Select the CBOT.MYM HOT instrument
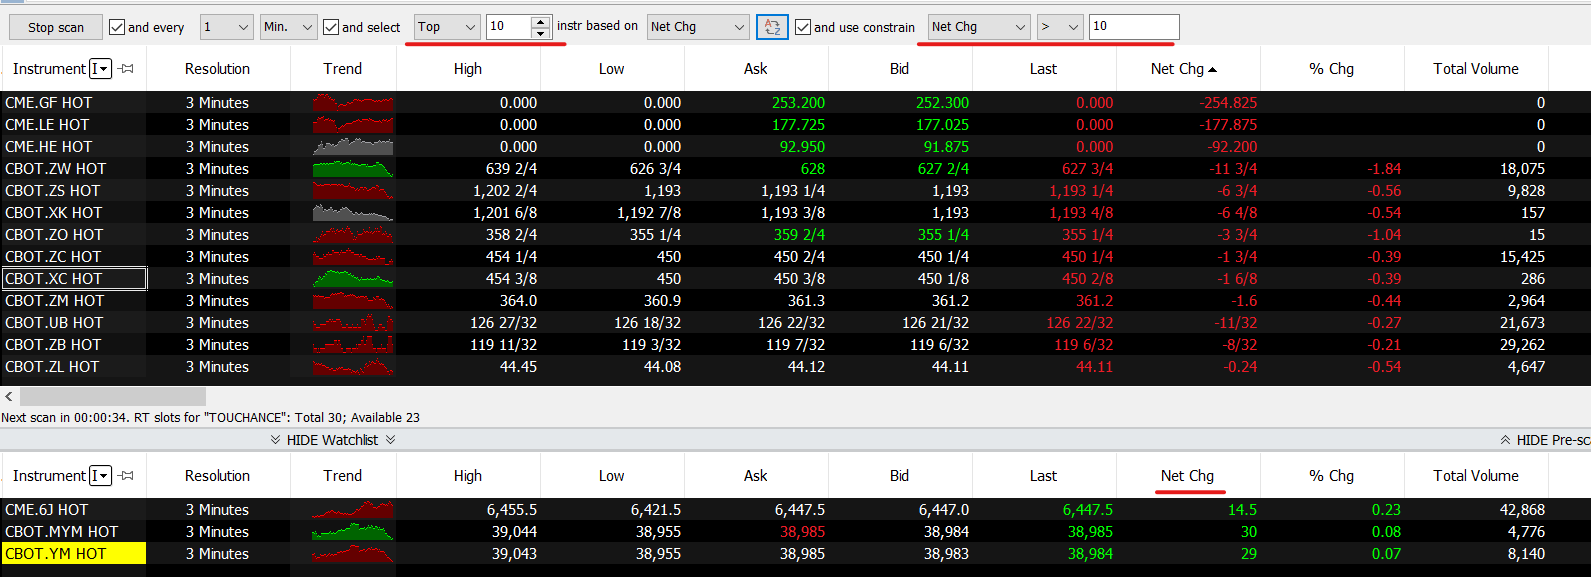Screen dimensions: 1591x577 tap(62, 532)
